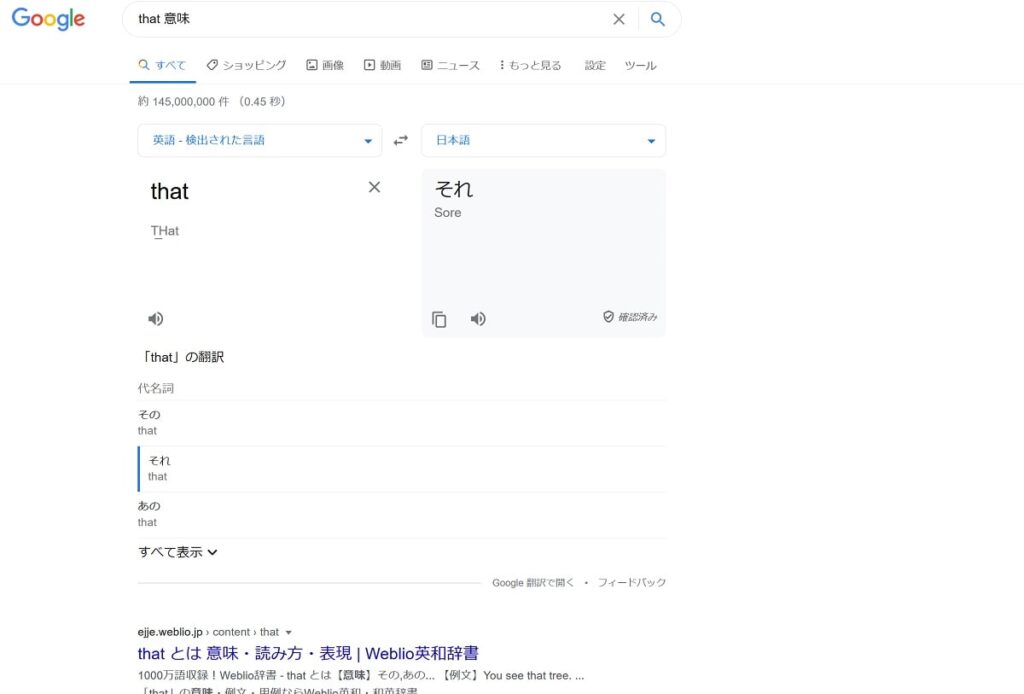
Task: Open the Weblio英和辞書 result title
Action: point(308,653)
